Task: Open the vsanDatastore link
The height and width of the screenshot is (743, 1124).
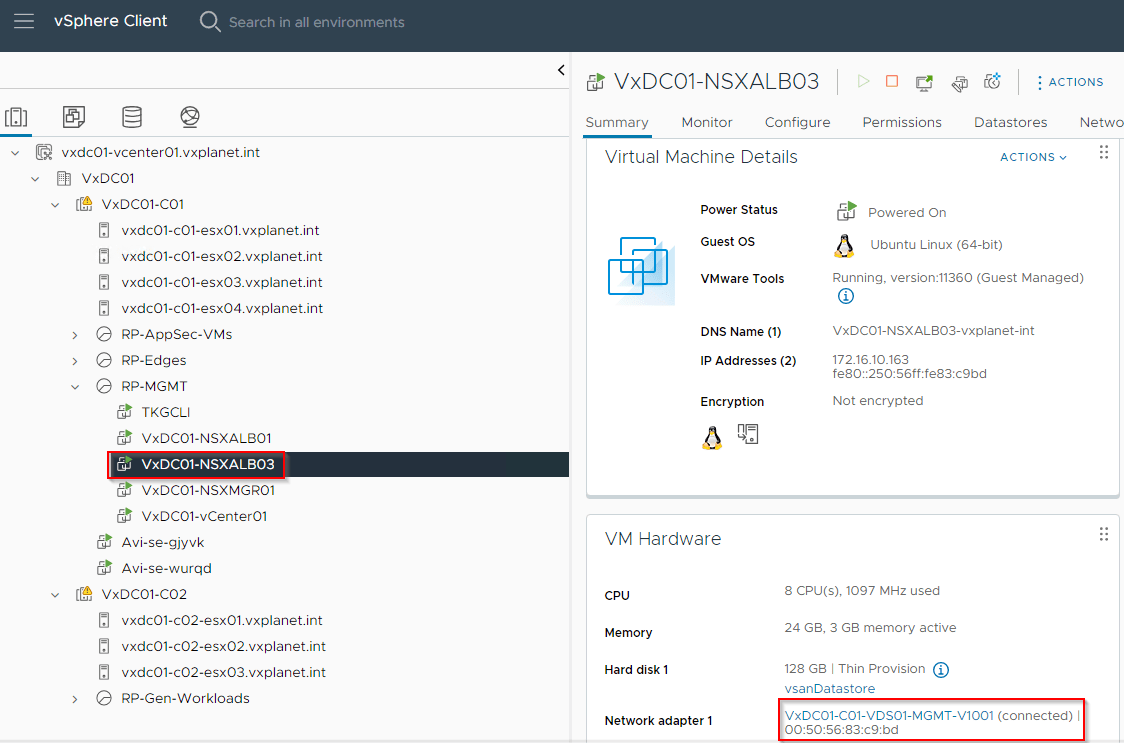Action: click(x=829, y=688)
